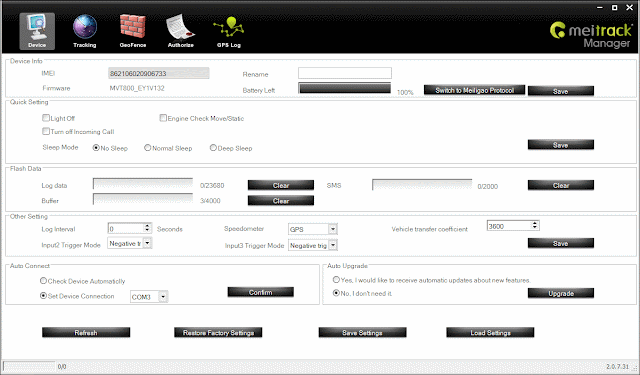The width and height of the screenshot is (640, 375).
Task: Clear the SMS flash data
Action: coord(561,185)
